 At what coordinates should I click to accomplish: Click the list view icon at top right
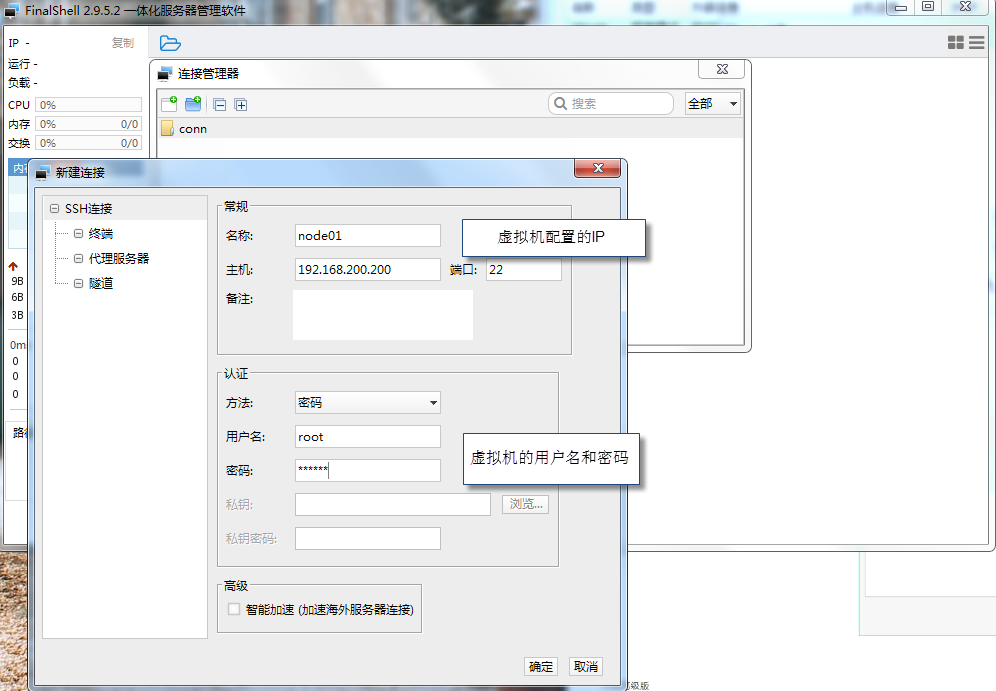(977, 42)
